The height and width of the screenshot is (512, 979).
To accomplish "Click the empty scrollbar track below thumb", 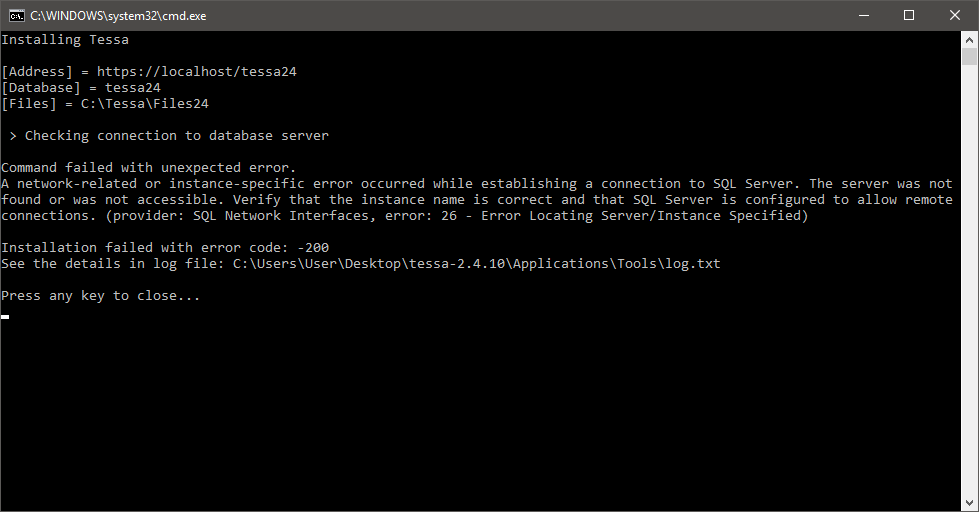I will tap(969, 280).
